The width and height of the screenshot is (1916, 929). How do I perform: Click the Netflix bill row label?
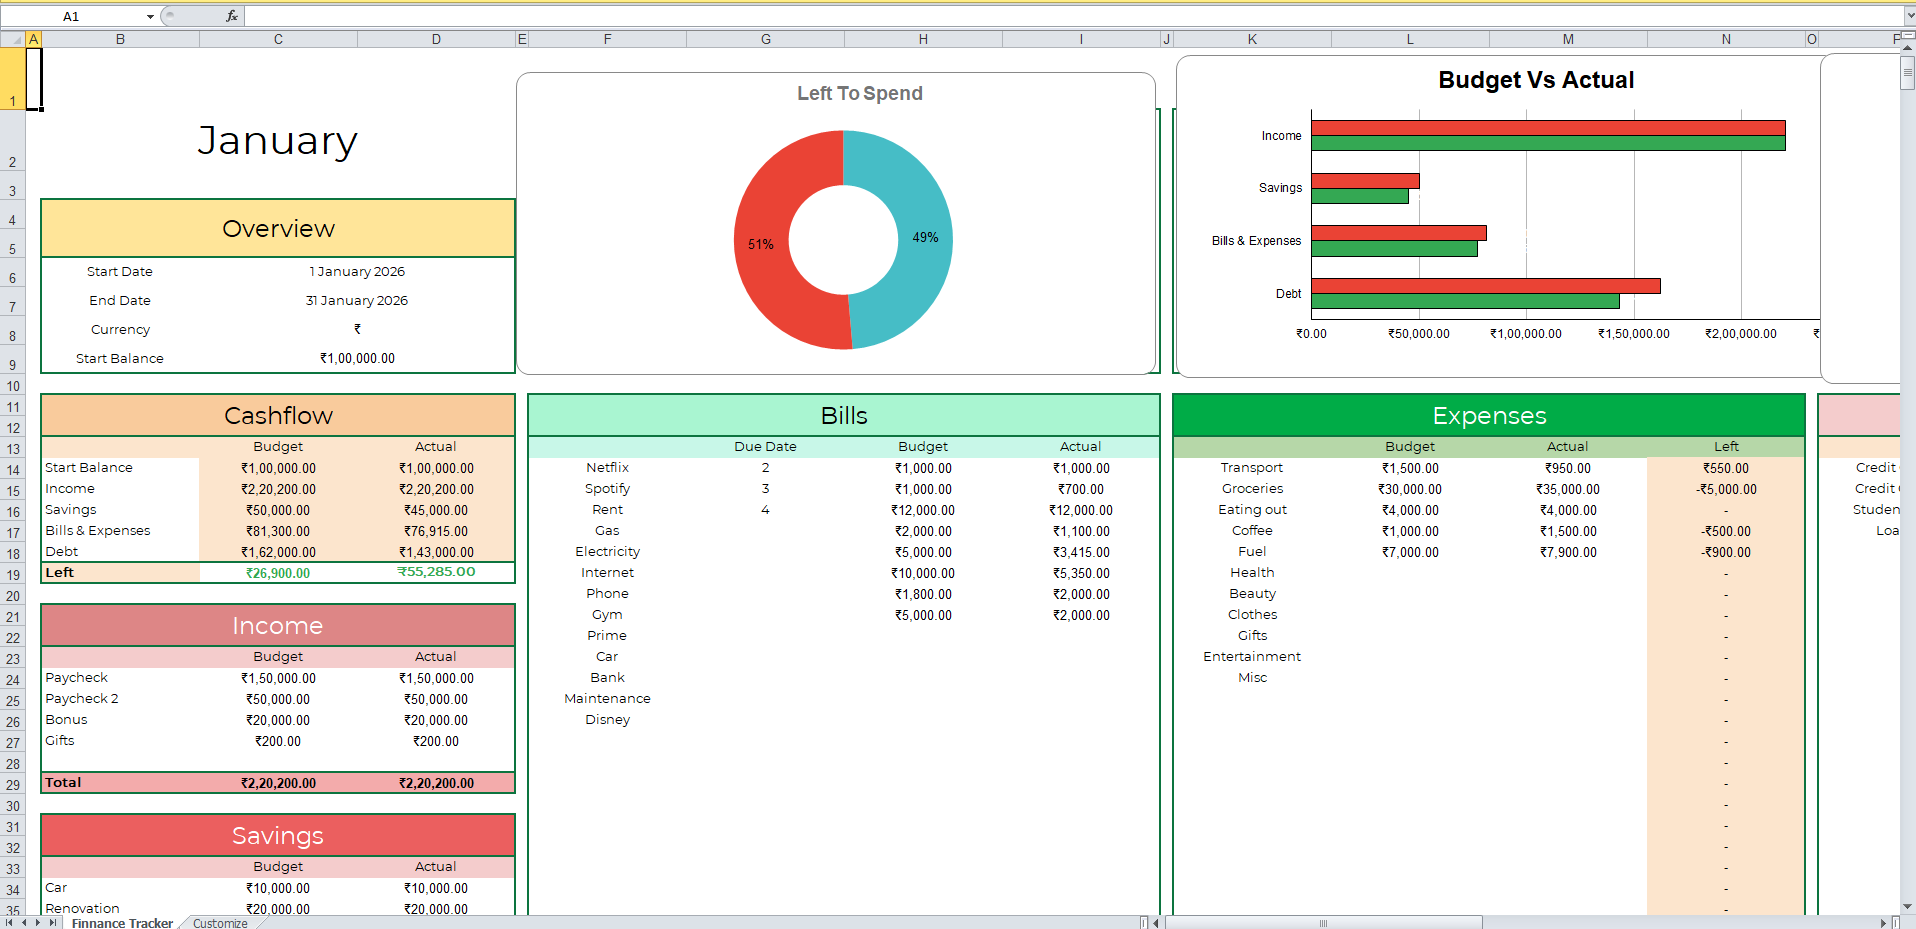coord(607,468)
